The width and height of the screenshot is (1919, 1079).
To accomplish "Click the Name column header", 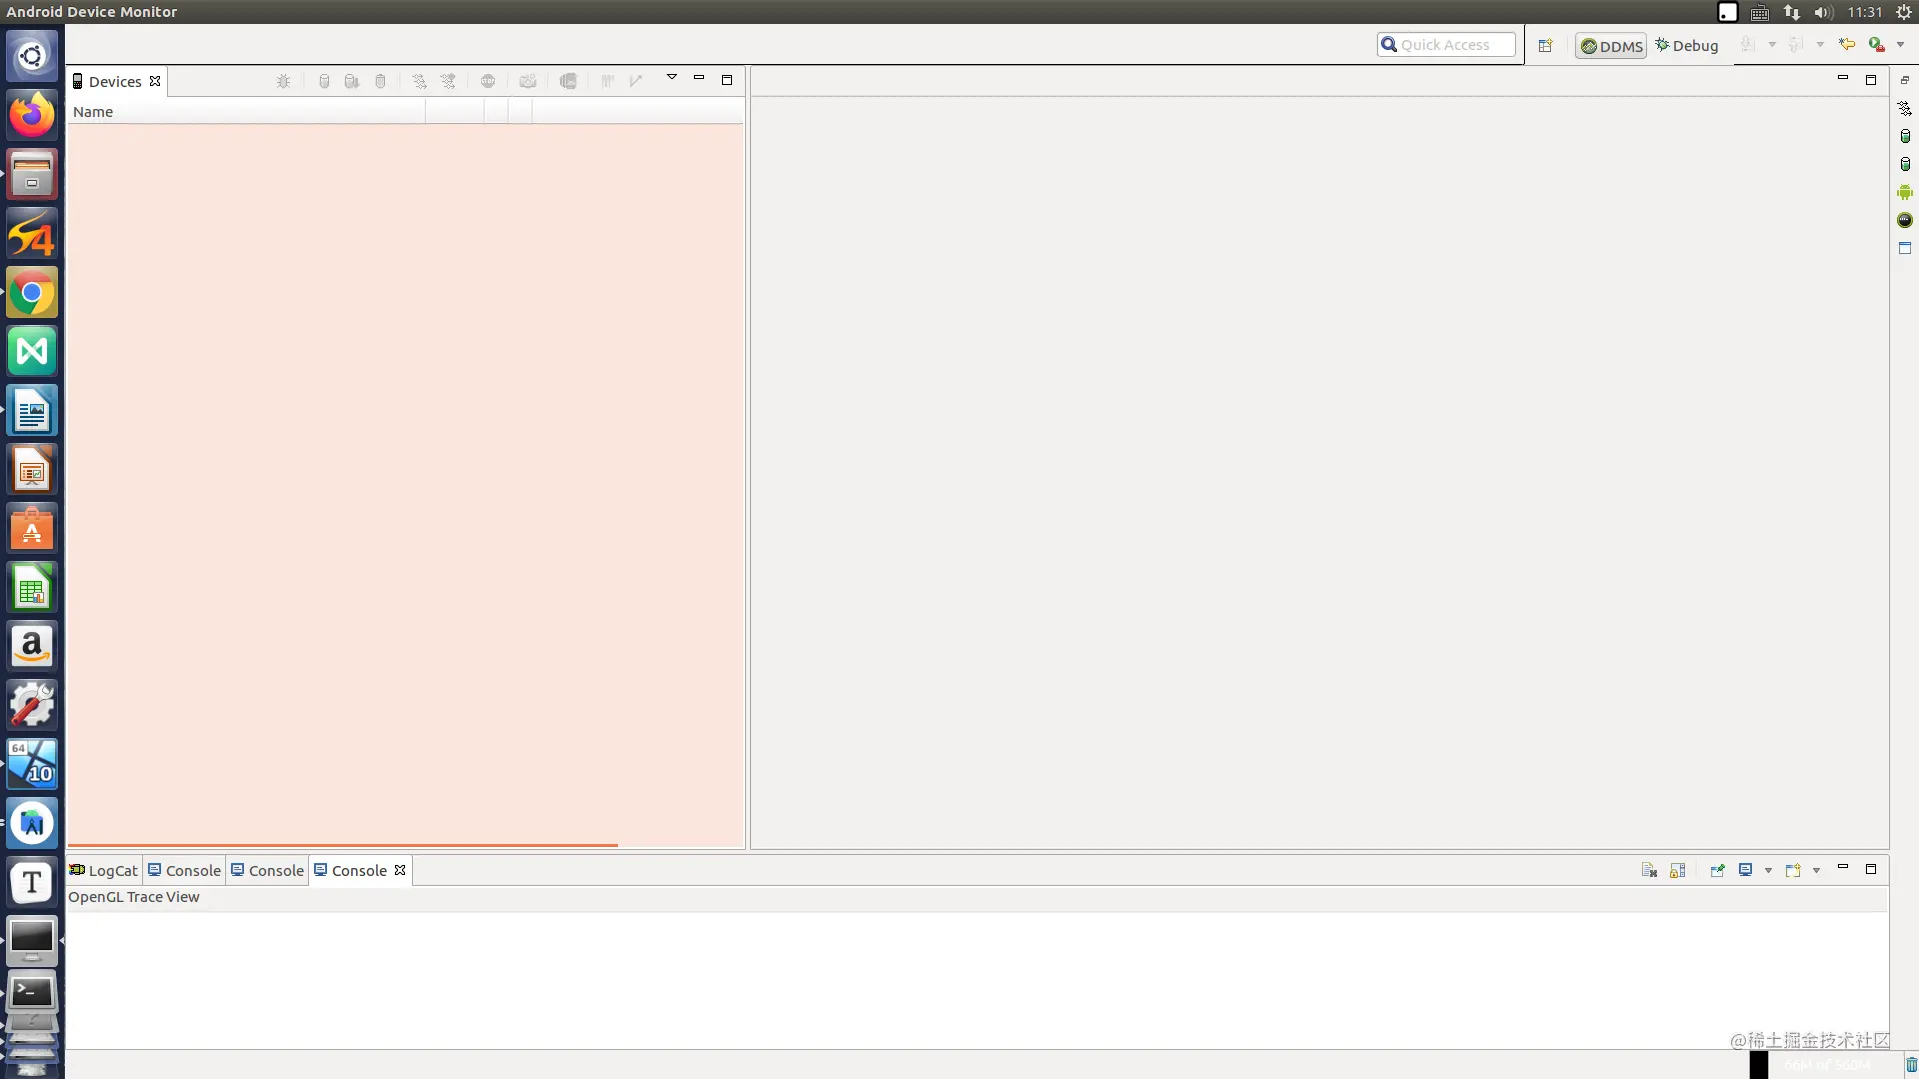I will [x=246, y=112].
